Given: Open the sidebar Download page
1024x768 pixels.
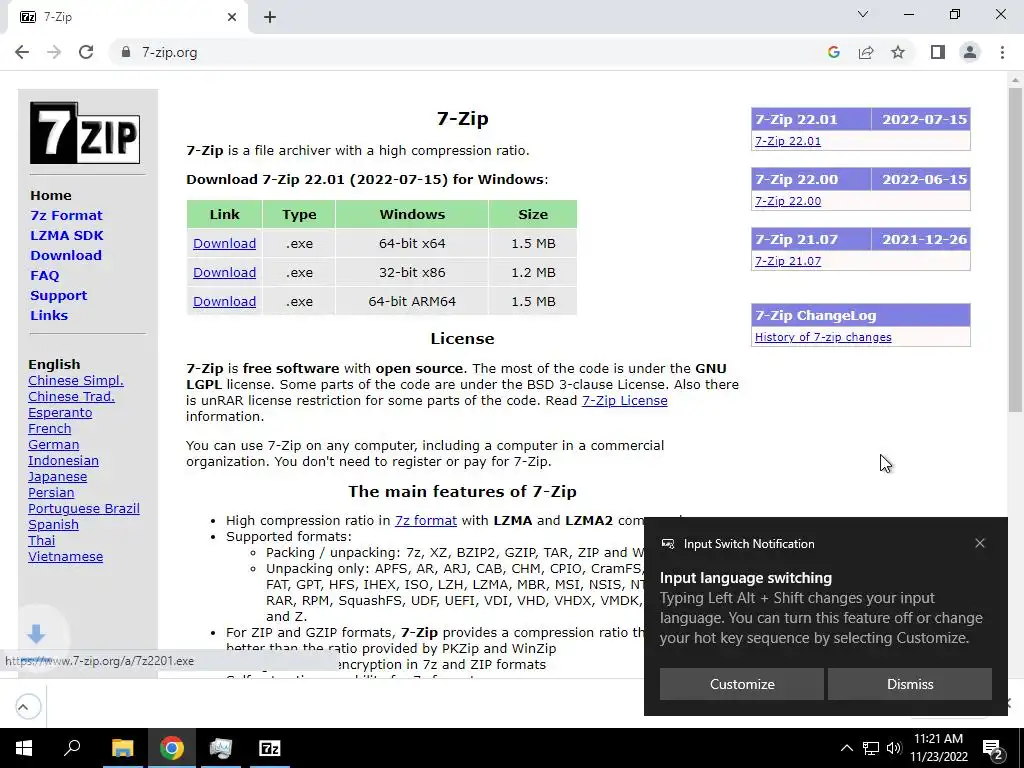Looking at the screenshot, I should coord(66,255).
